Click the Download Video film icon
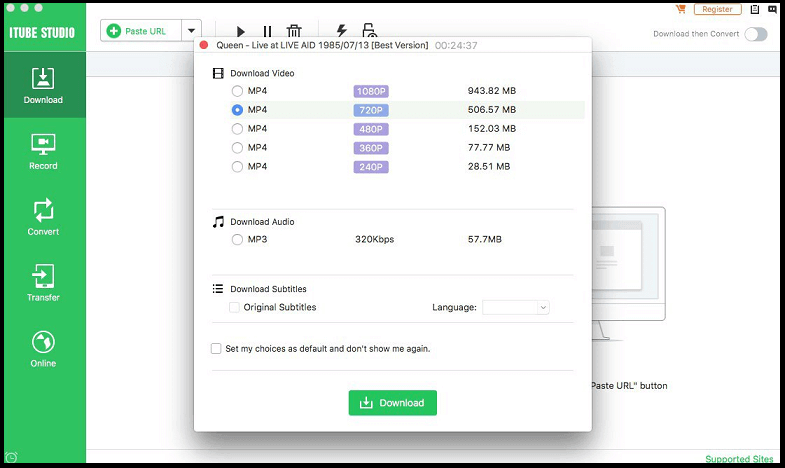 [x=218, y=74]
